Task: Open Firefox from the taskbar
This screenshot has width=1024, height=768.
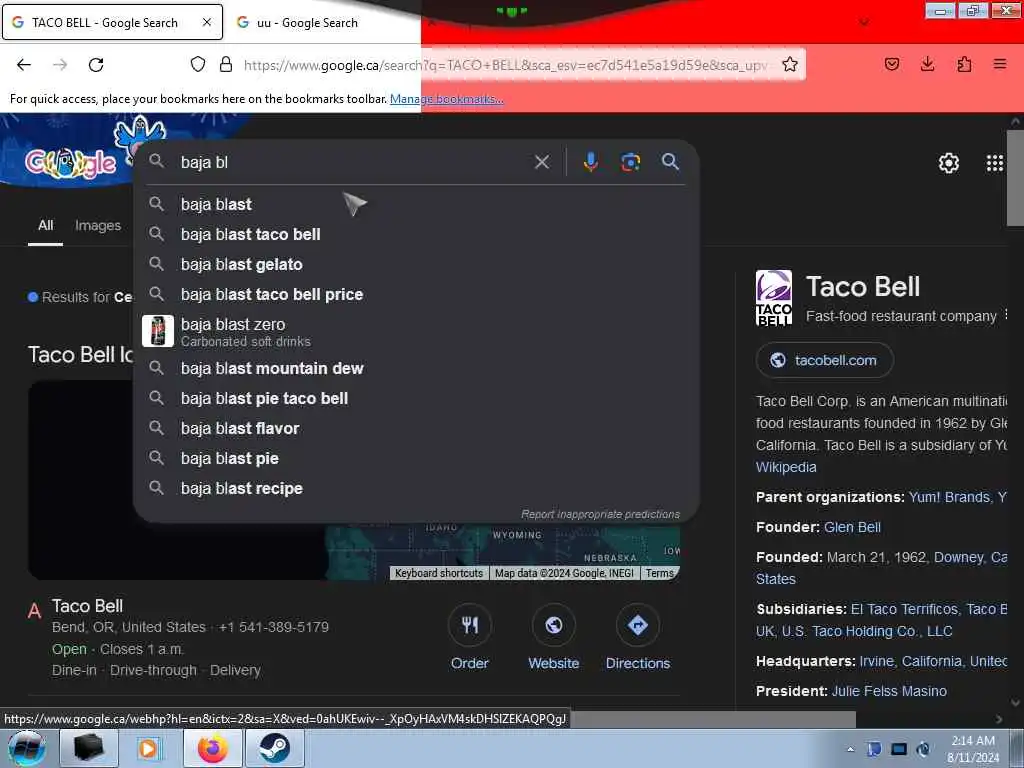Action: tap(213, 748)
